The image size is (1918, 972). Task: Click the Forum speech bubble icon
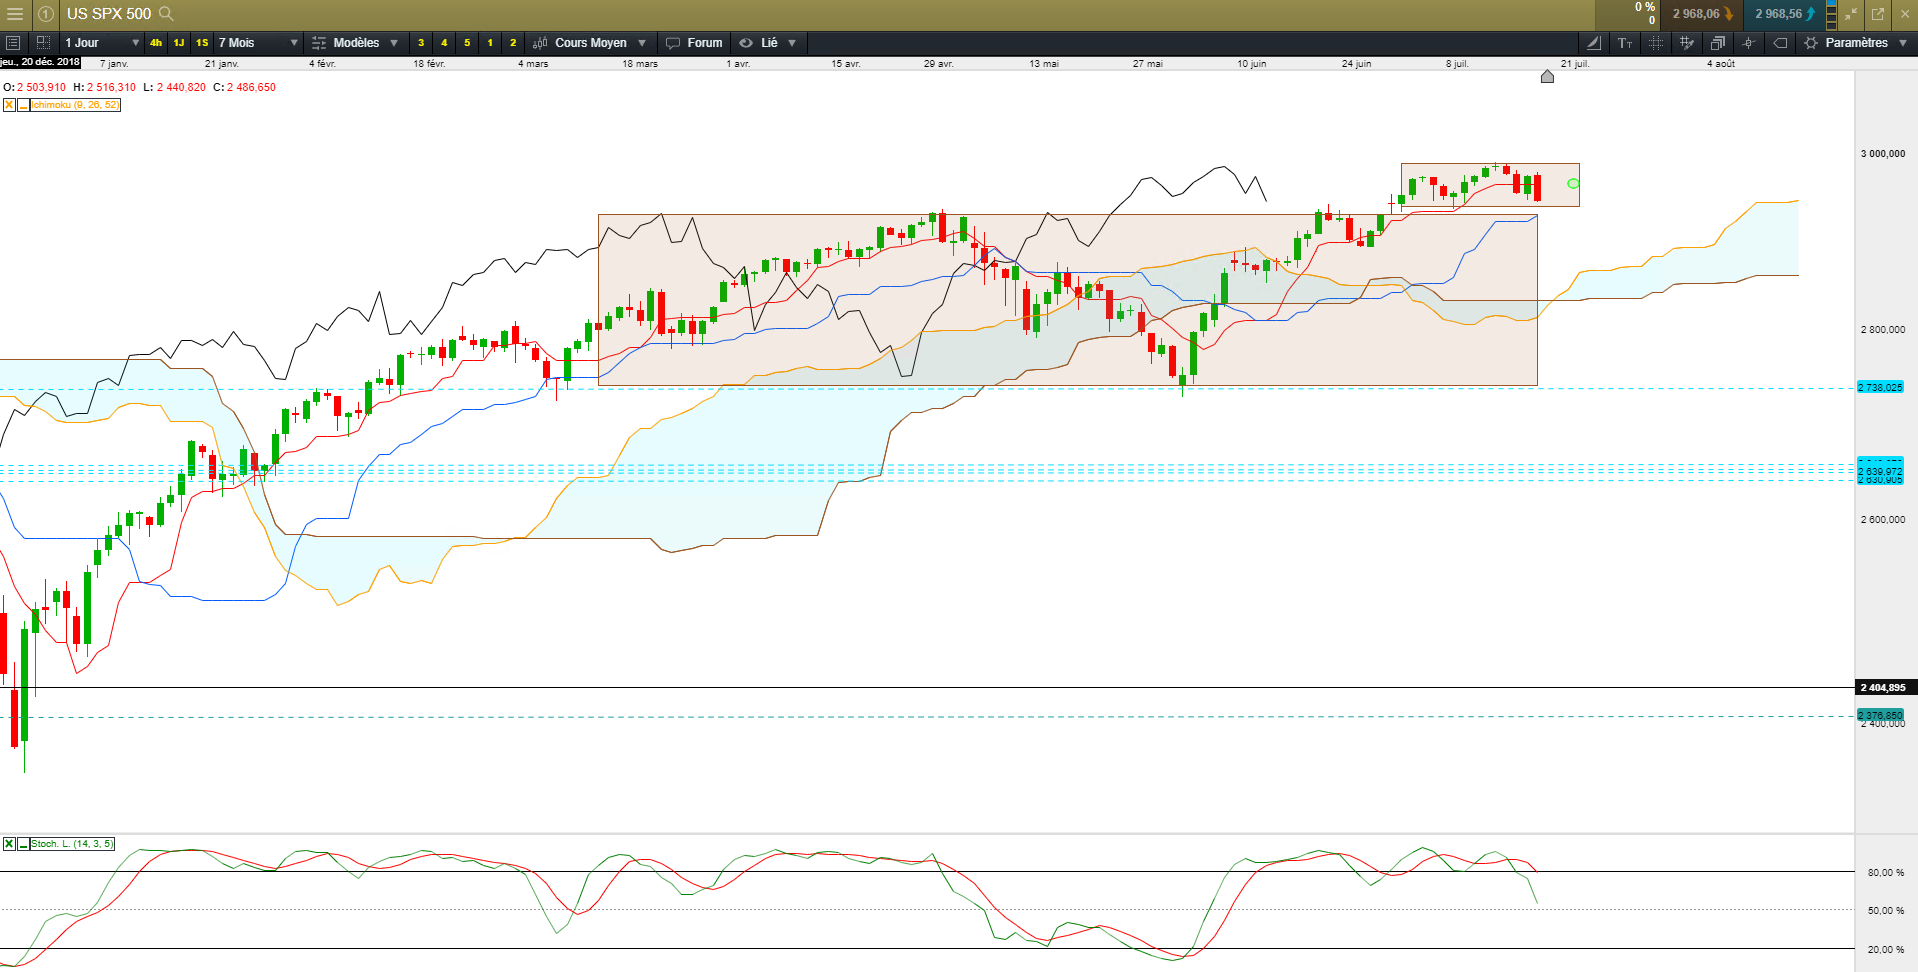click(673, 43)
